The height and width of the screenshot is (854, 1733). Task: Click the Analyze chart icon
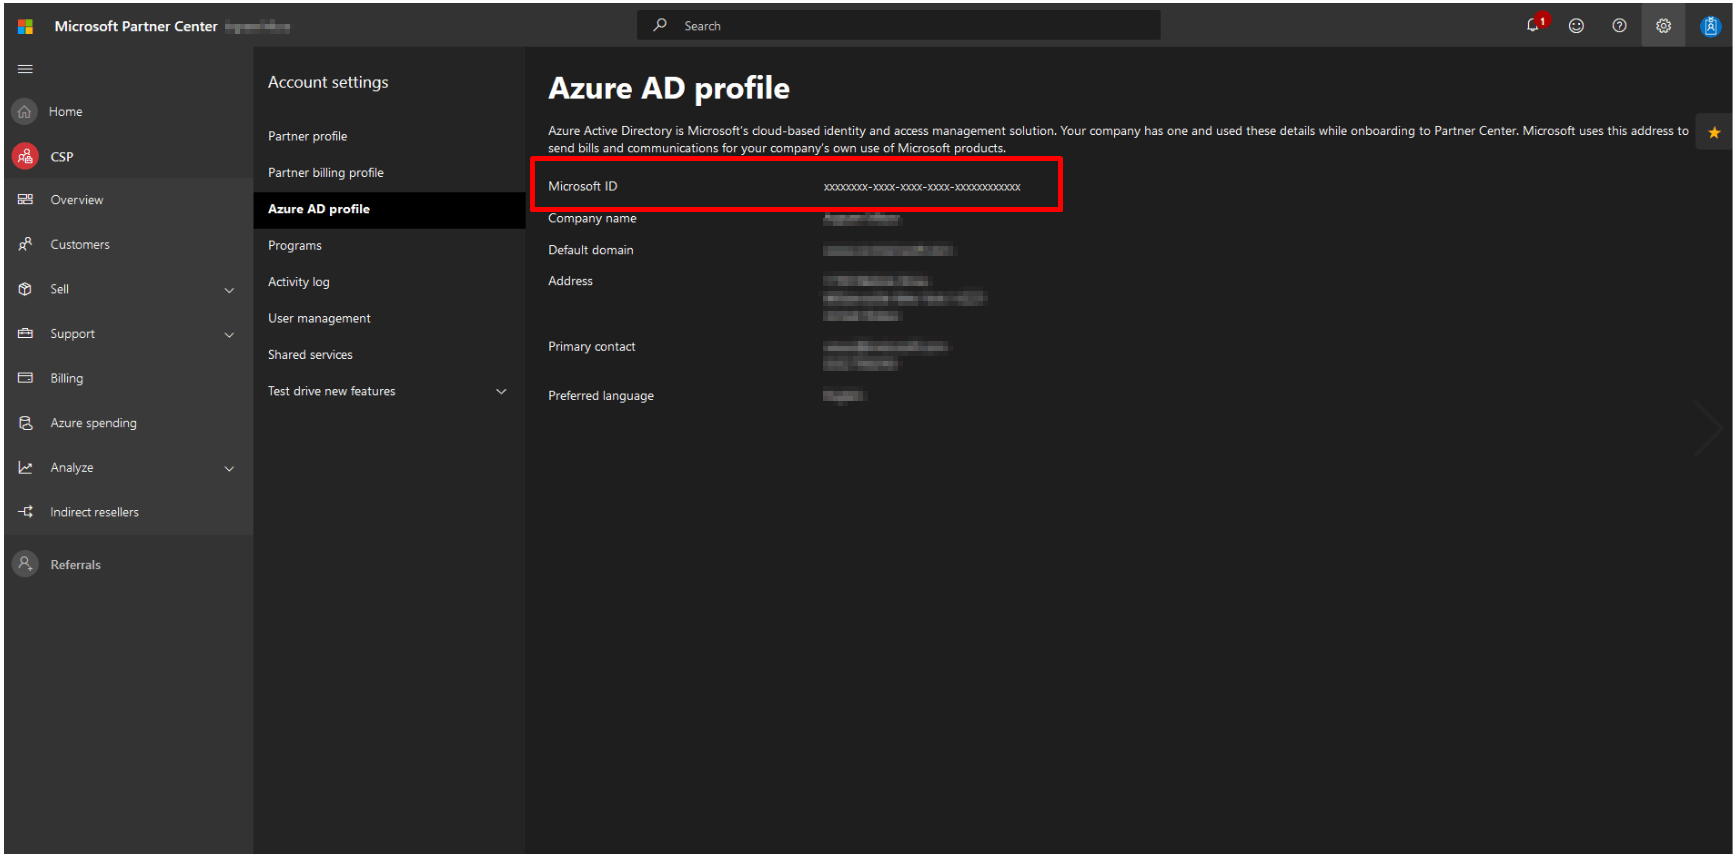[x=26, y=467]
